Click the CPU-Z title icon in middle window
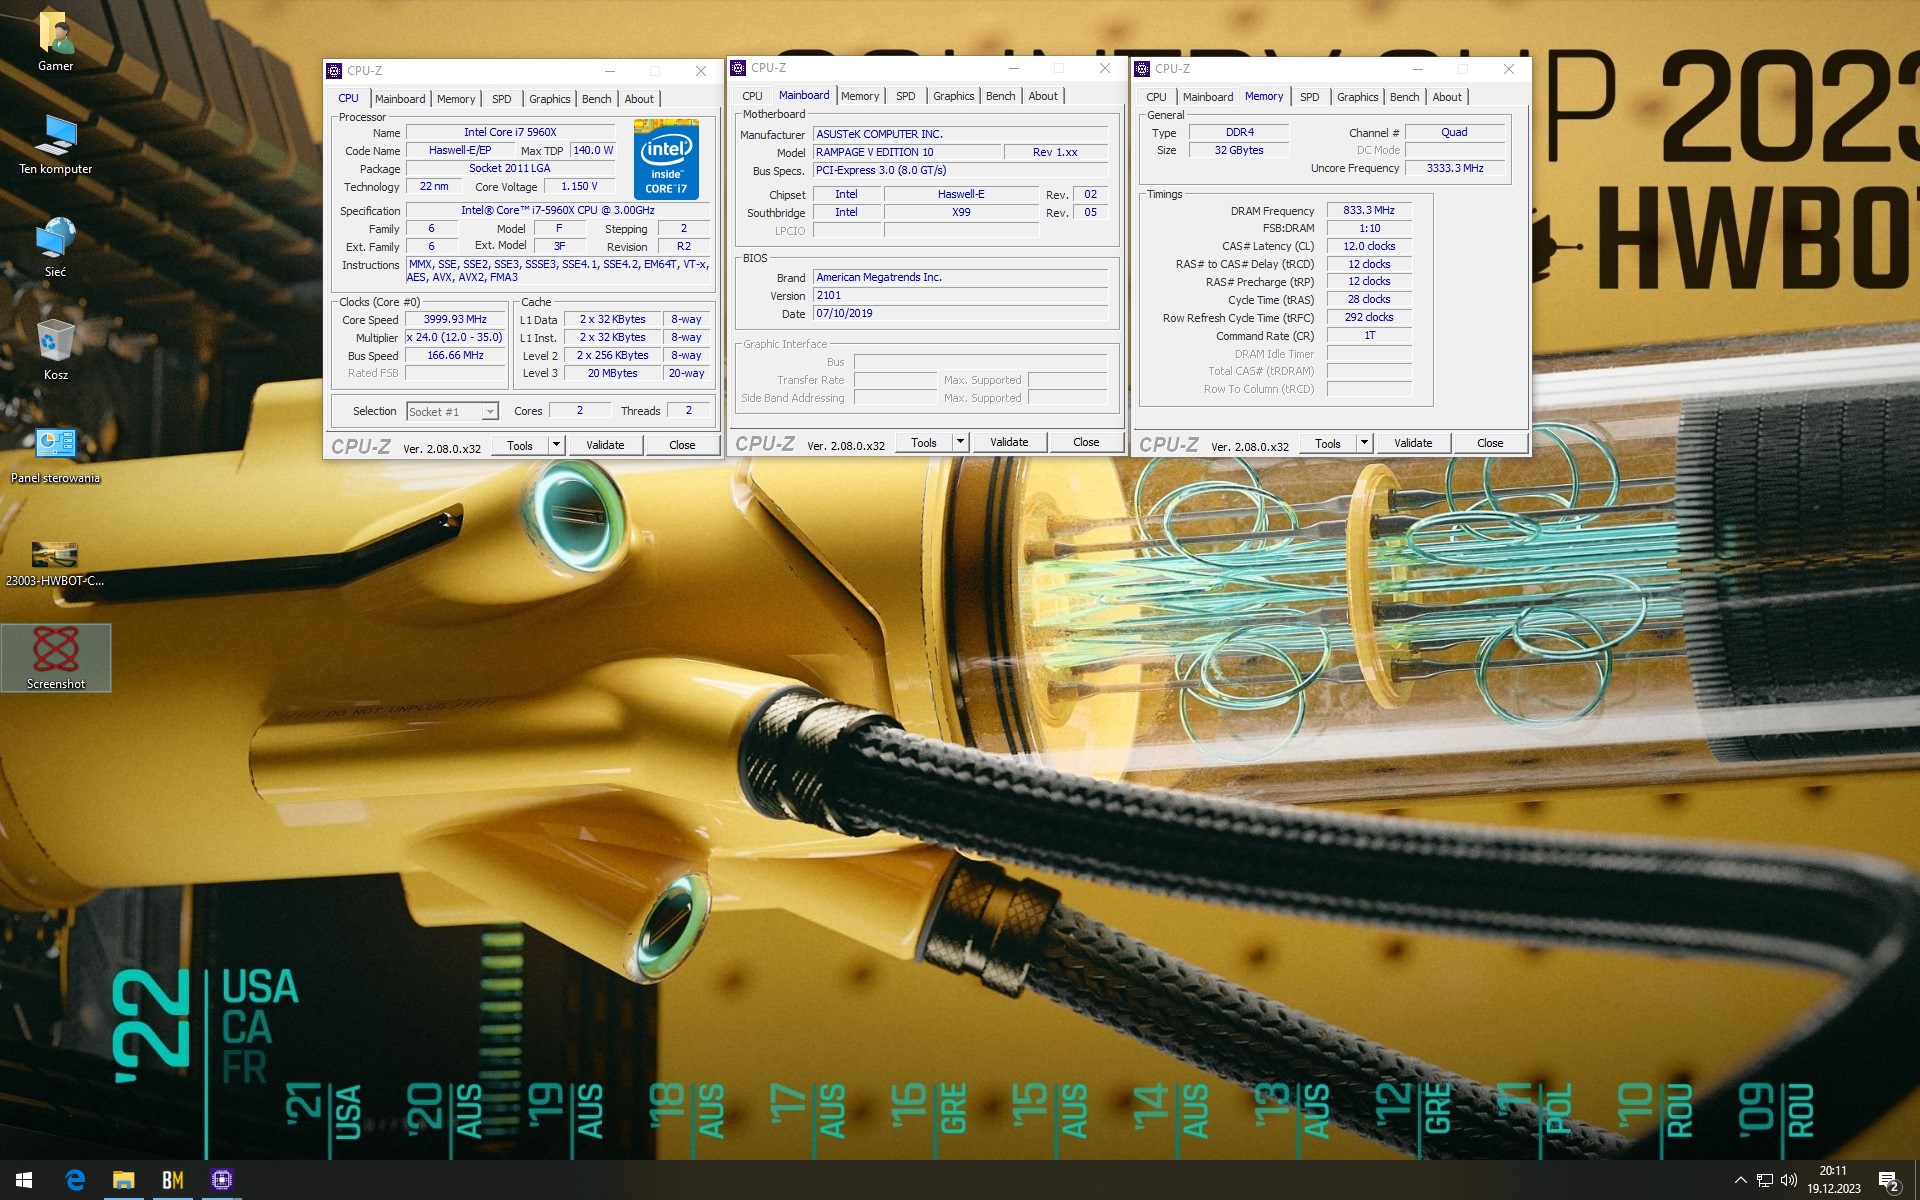1920x1200 pixels. tap(738, 68)
